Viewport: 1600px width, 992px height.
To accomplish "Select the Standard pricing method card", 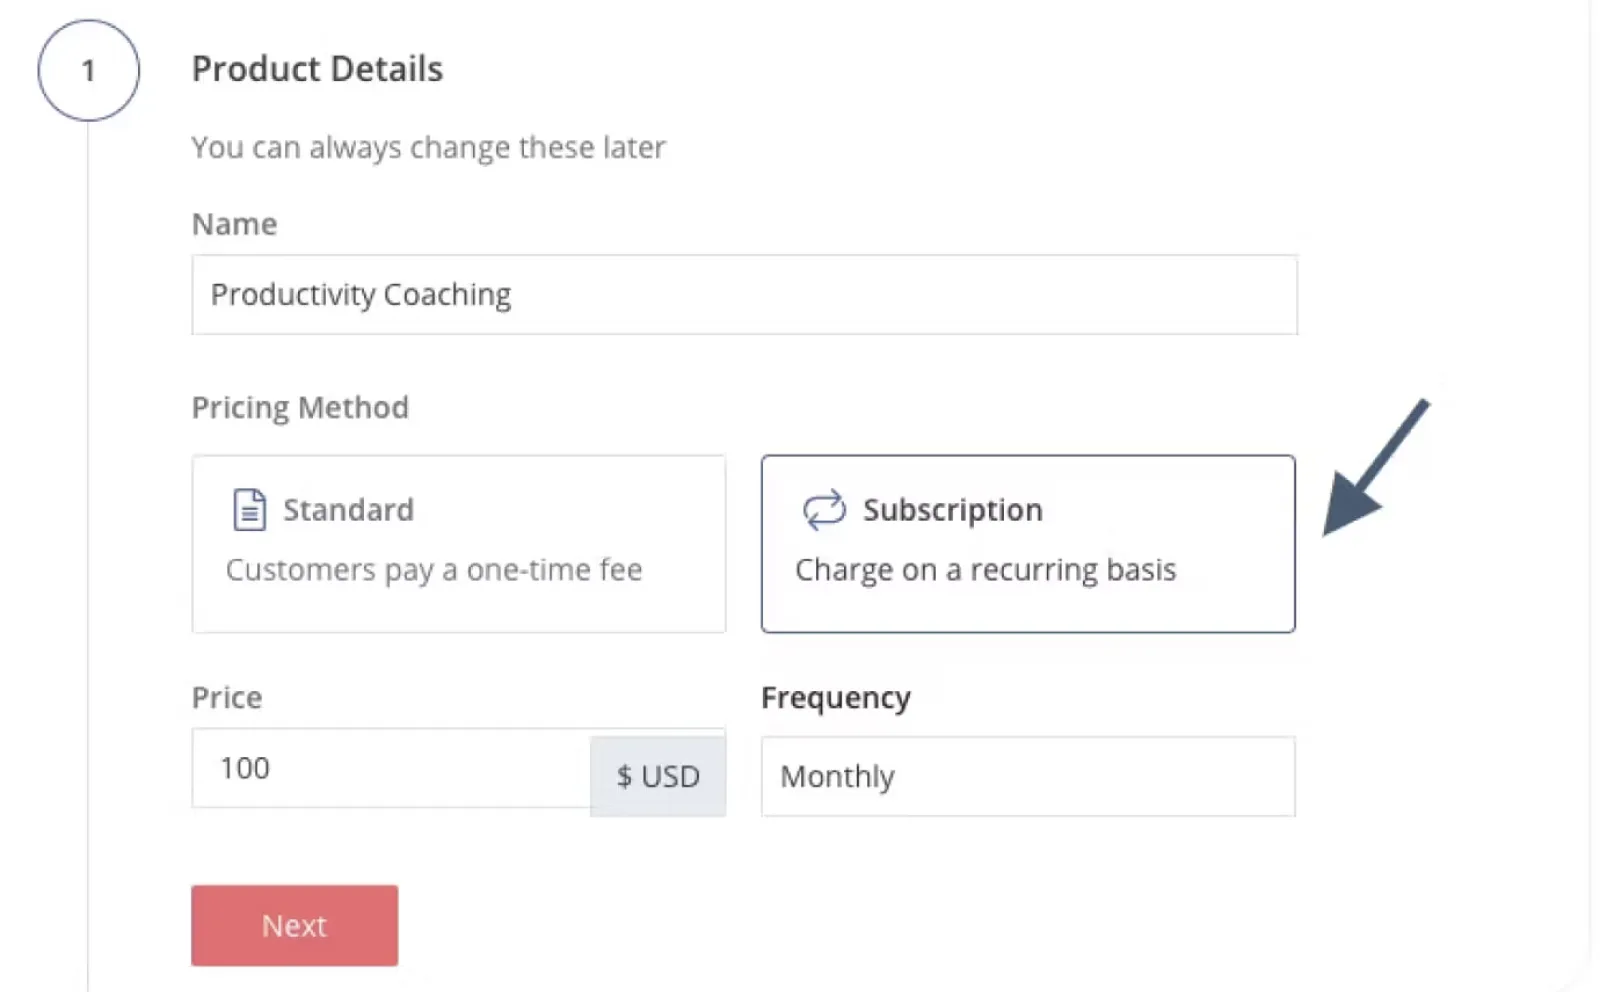I will coord(458,544).
